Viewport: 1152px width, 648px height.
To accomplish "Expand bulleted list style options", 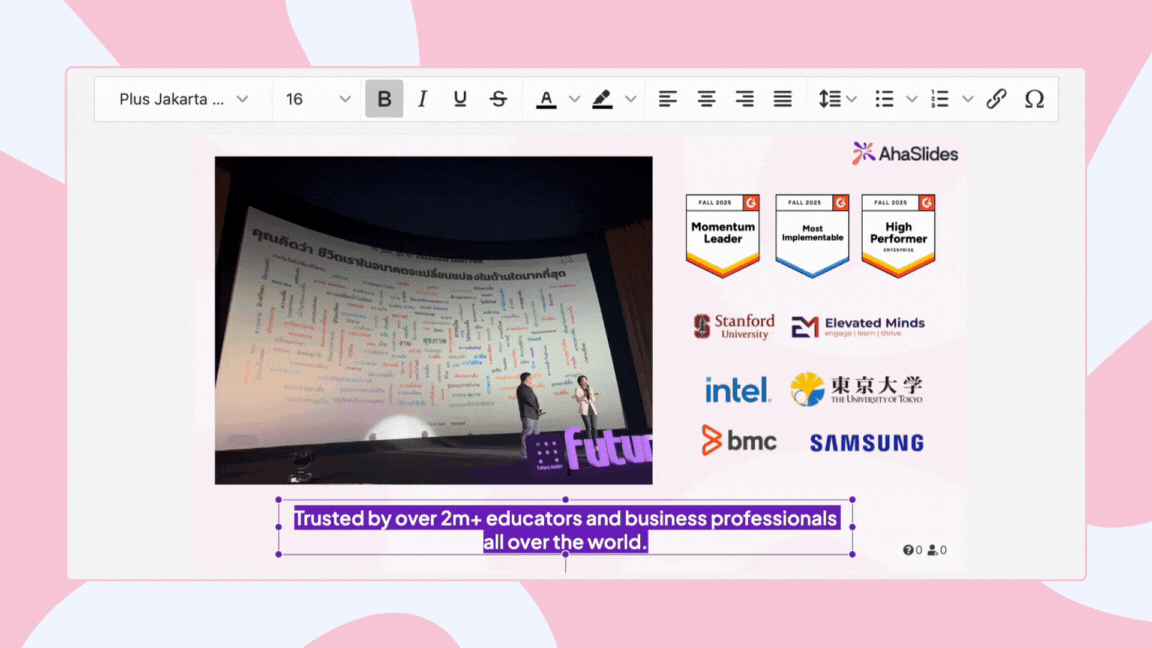I will (912, 99).
